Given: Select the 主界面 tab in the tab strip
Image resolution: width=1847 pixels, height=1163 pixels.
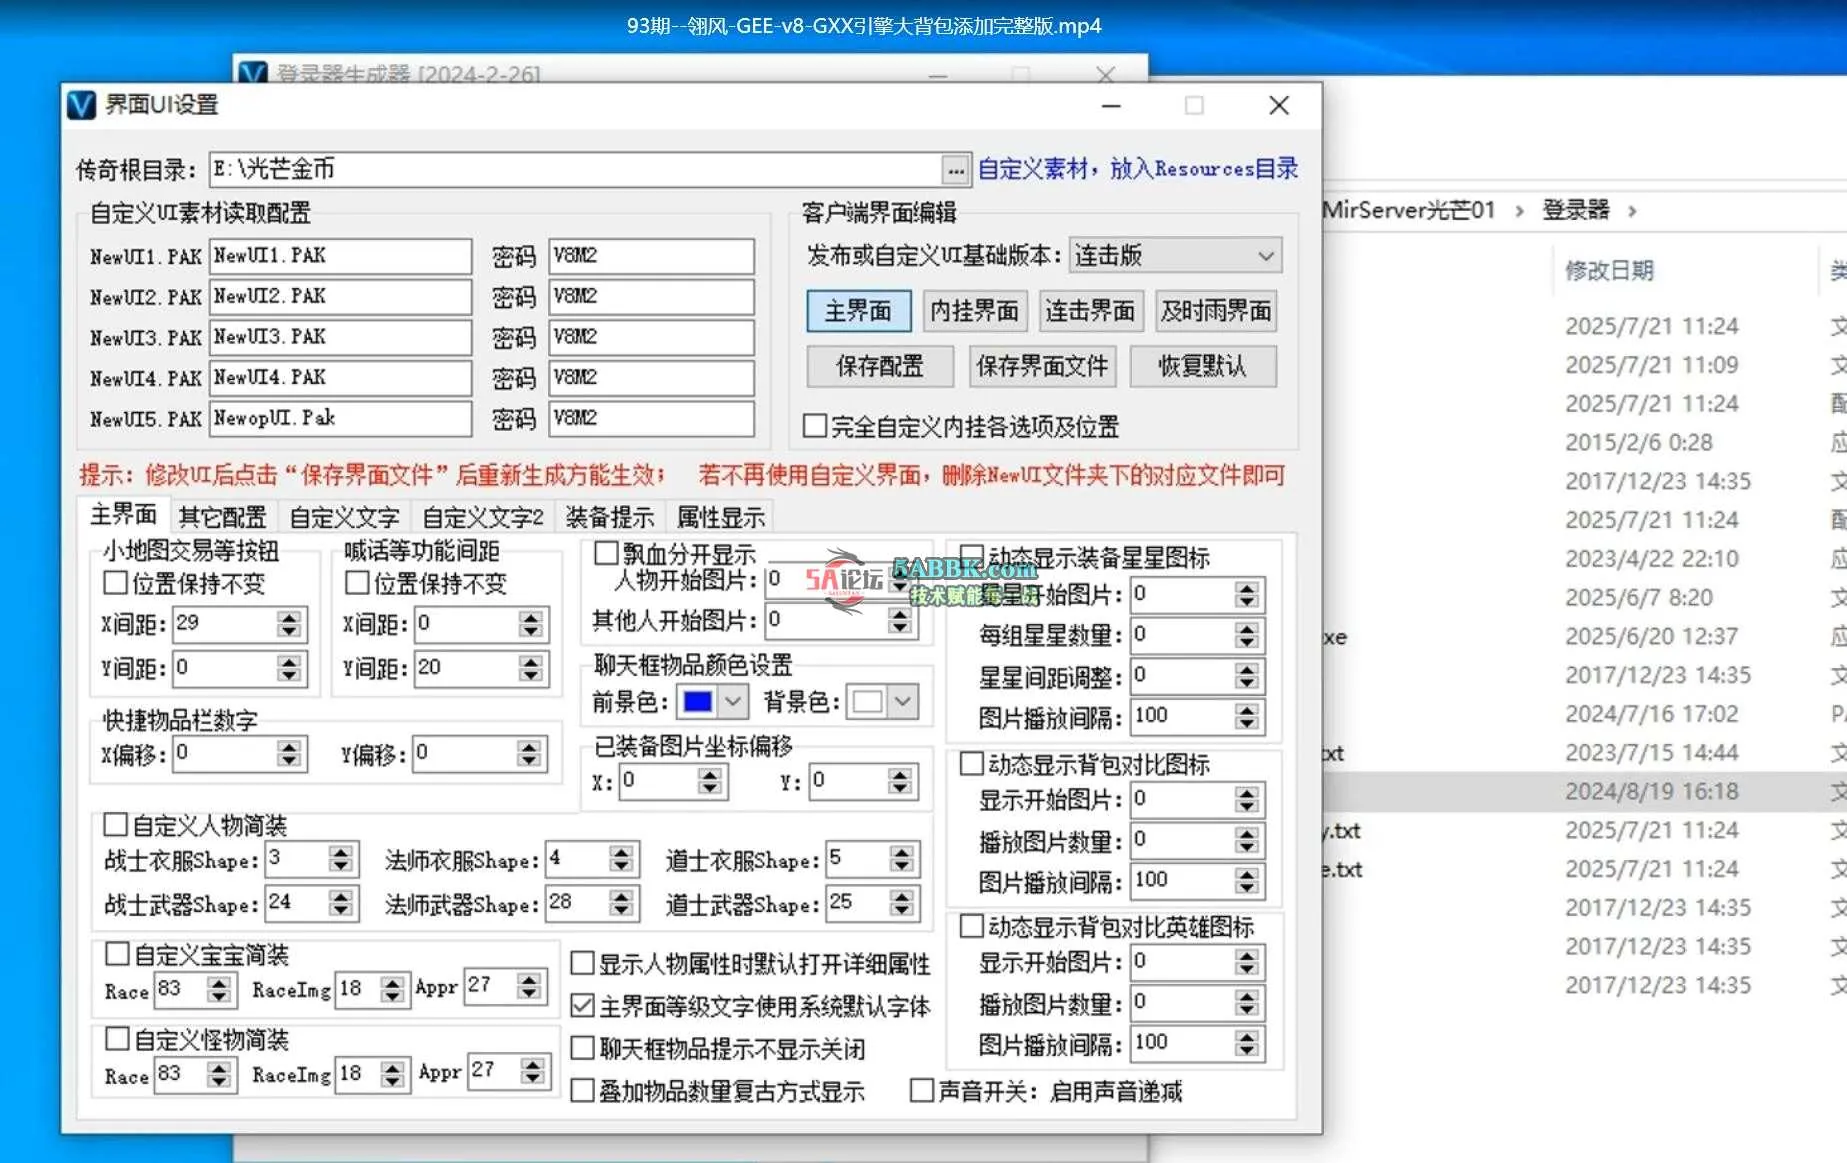Looking at the screenshot, I should click(123, 514).
